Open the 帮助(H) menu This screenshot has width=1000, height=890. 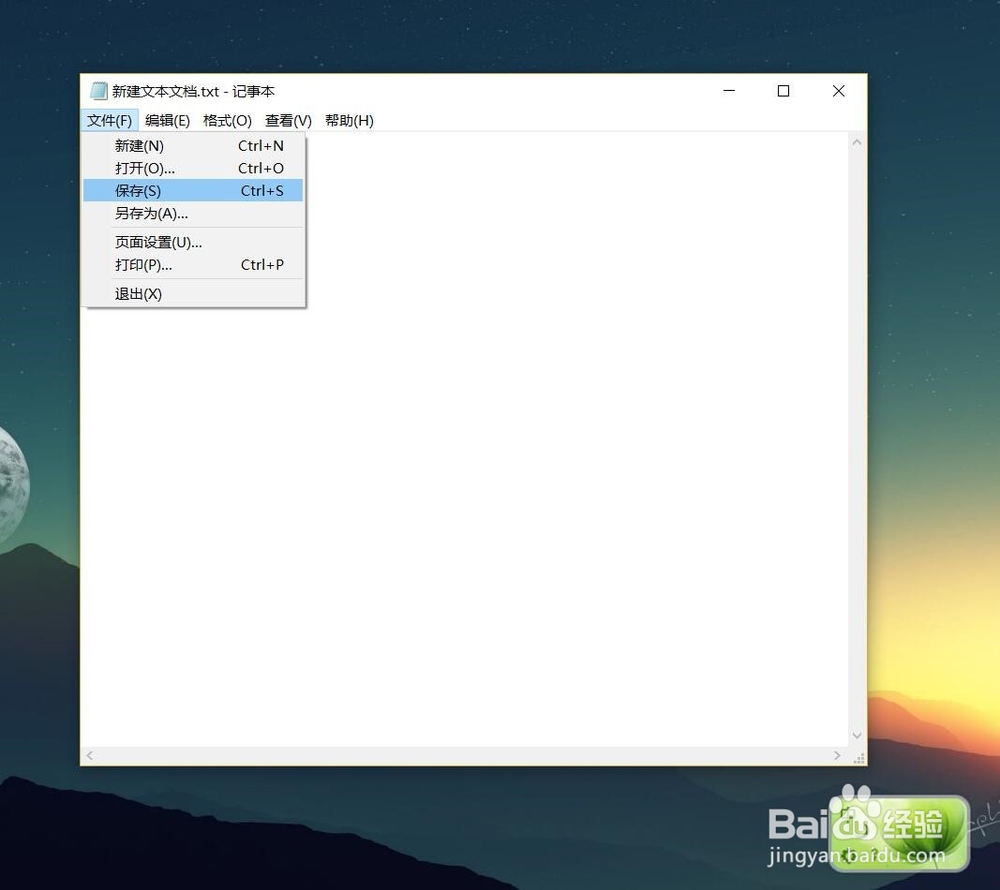(349, 120)
